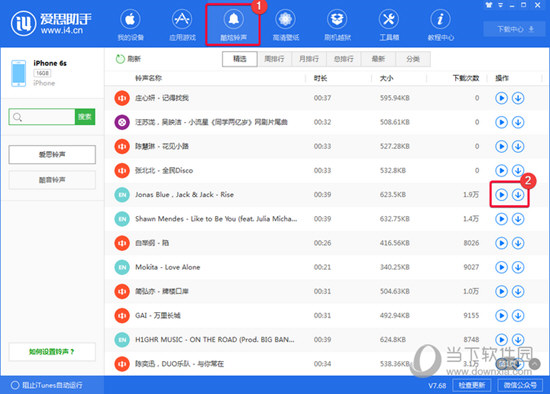Play the 00:37 595.94KB ringtone
This screenshot has height=394, width=550.
pyautogui.click(x=502, y=98)
